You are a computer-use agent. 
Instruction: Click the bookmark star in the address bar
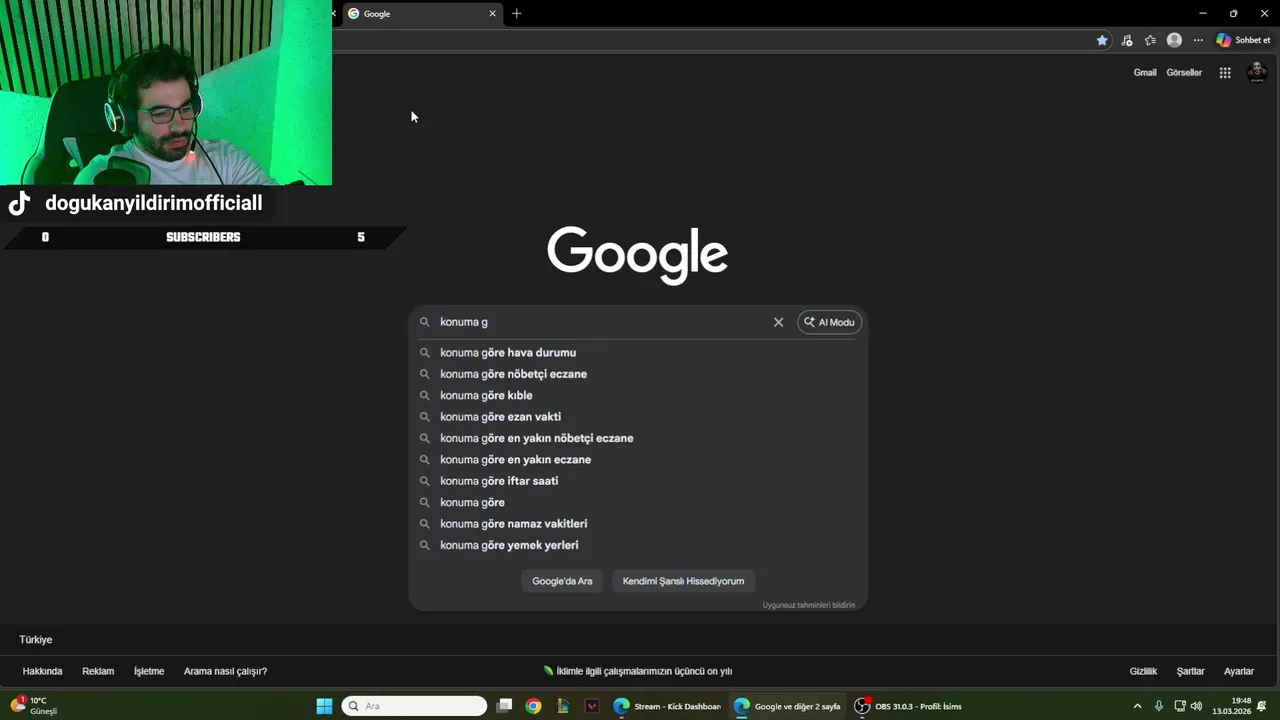pyautogui.click(x=1102, y=40)
